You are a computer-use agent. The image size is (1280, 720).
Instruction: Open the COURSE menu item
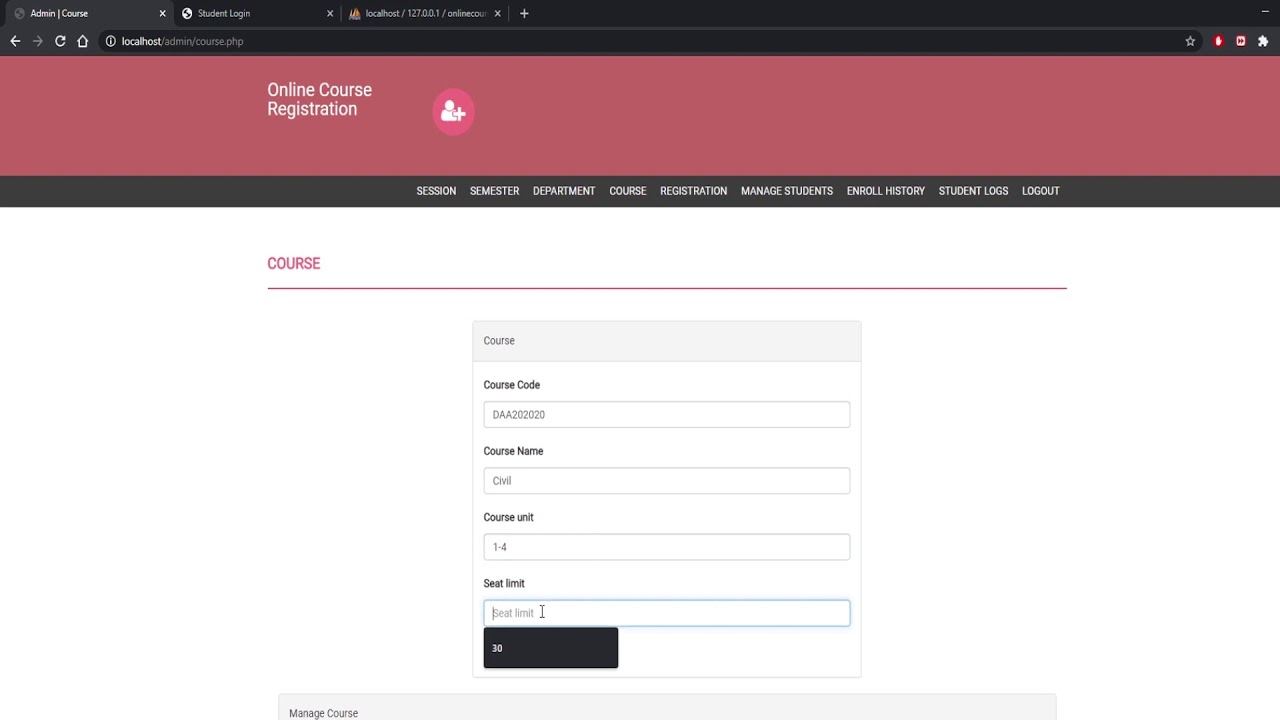[628, 191]
